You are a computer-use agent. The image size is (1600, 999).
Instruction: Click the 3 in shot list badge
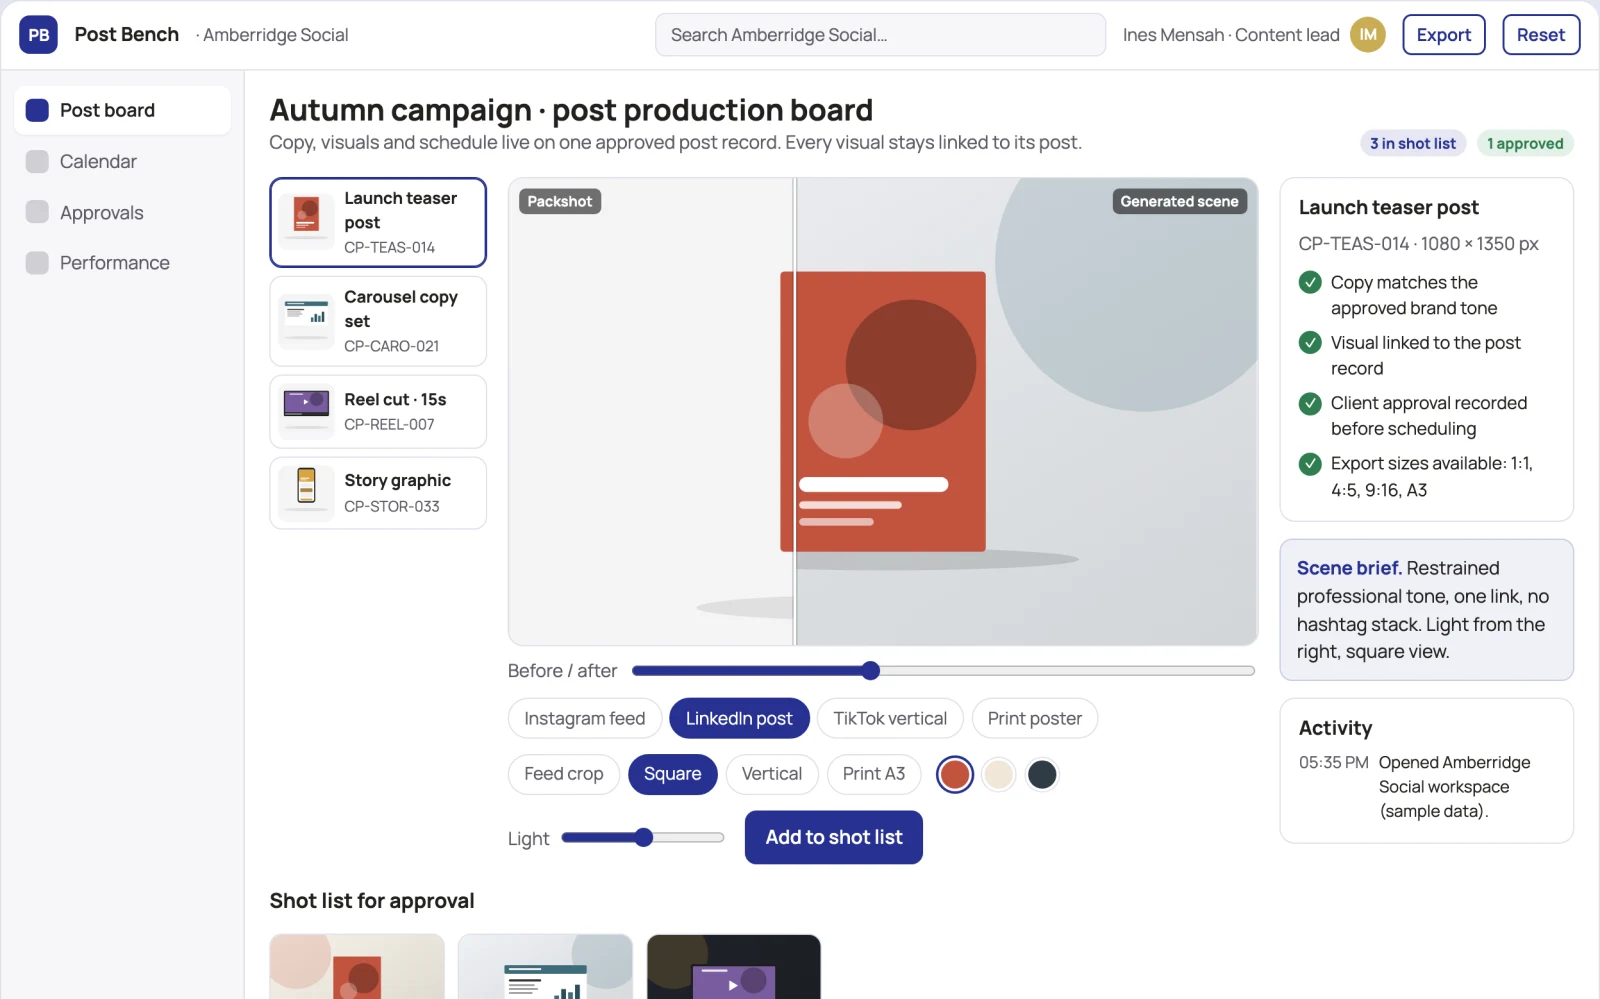click(x=1413, y=143)
